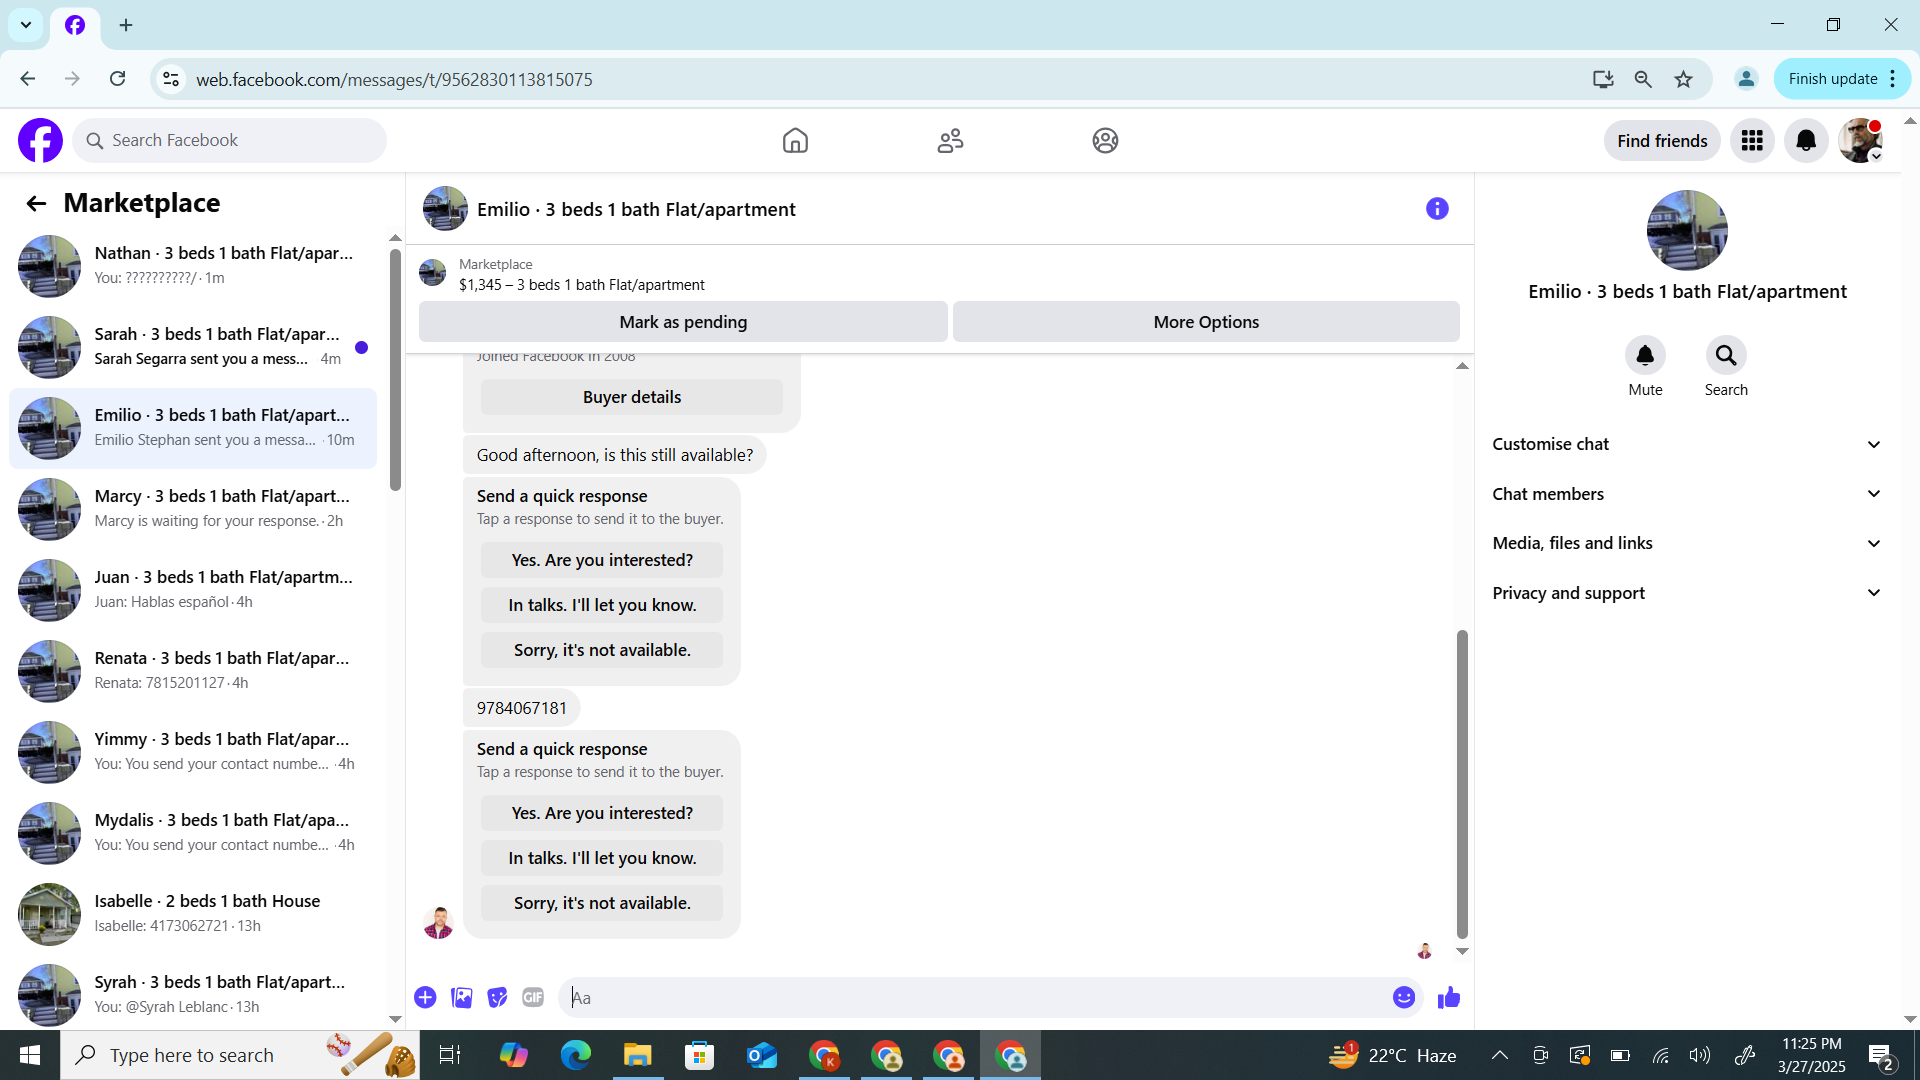Expand the Chat members section
The height and width of the screenshot is (1080, 1920).
click(1687, 494)
